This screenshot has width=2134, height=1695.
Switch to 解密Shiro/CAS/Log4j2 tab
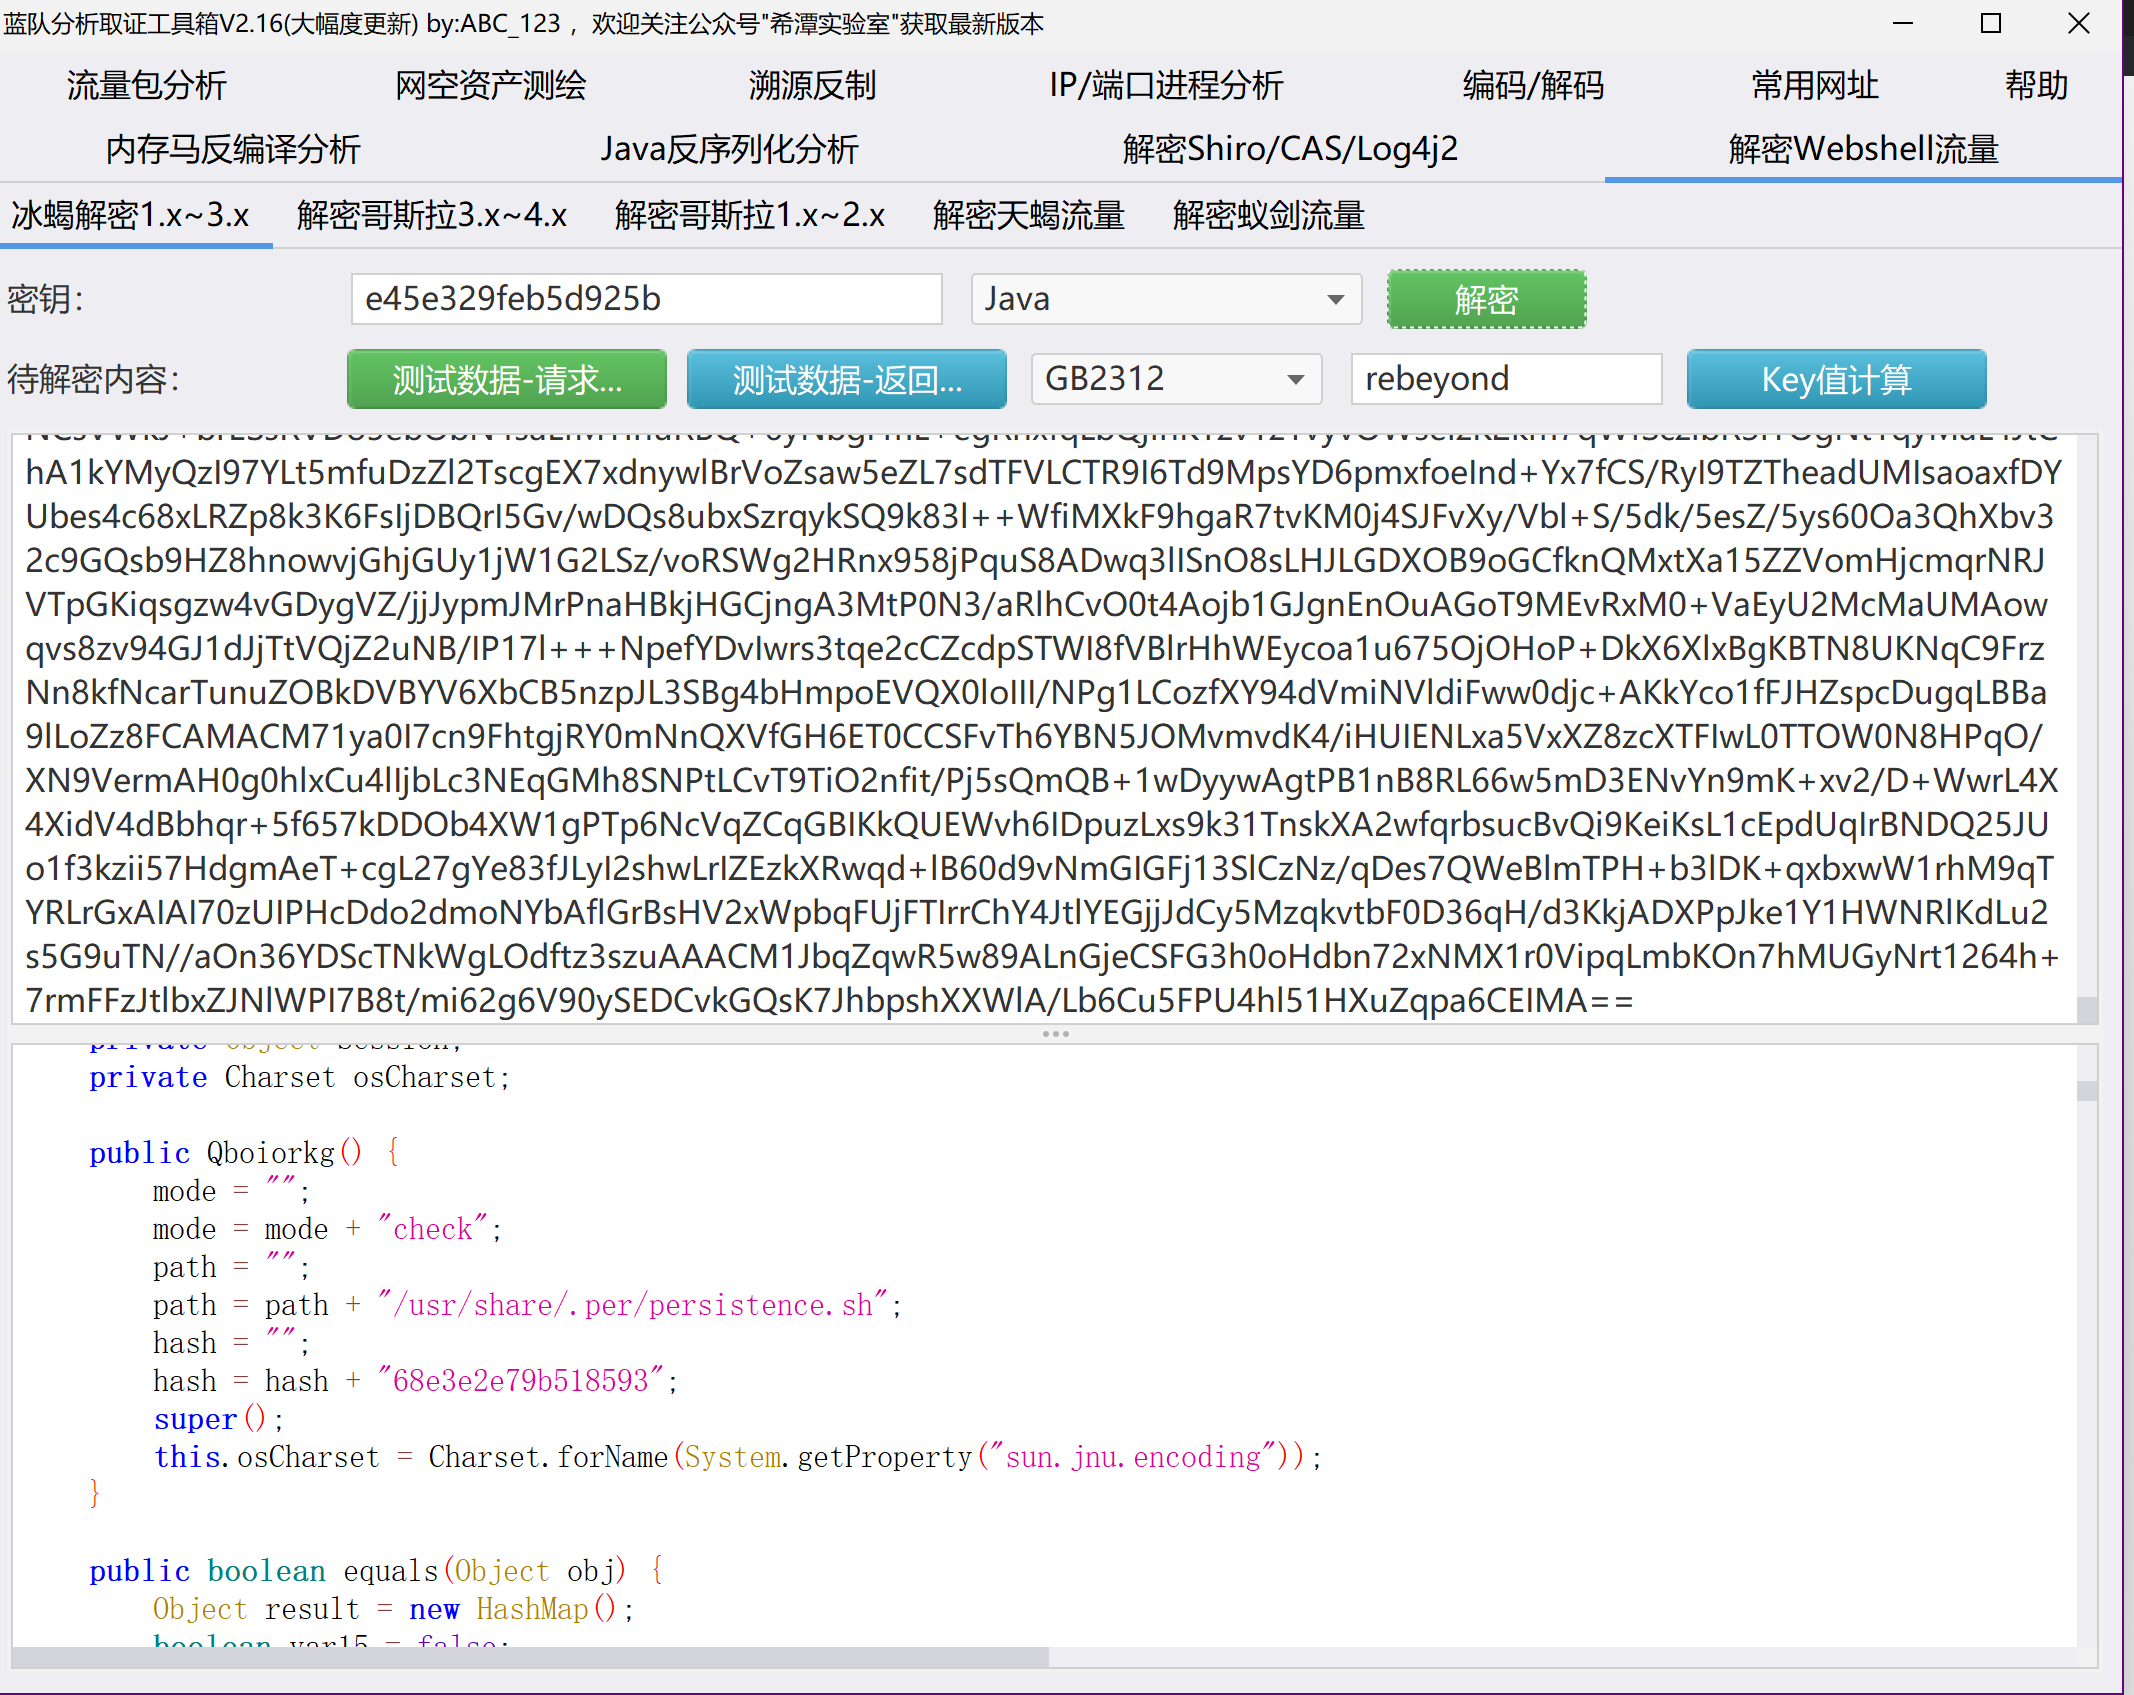pyautogui.click(x=1289, y=149)
